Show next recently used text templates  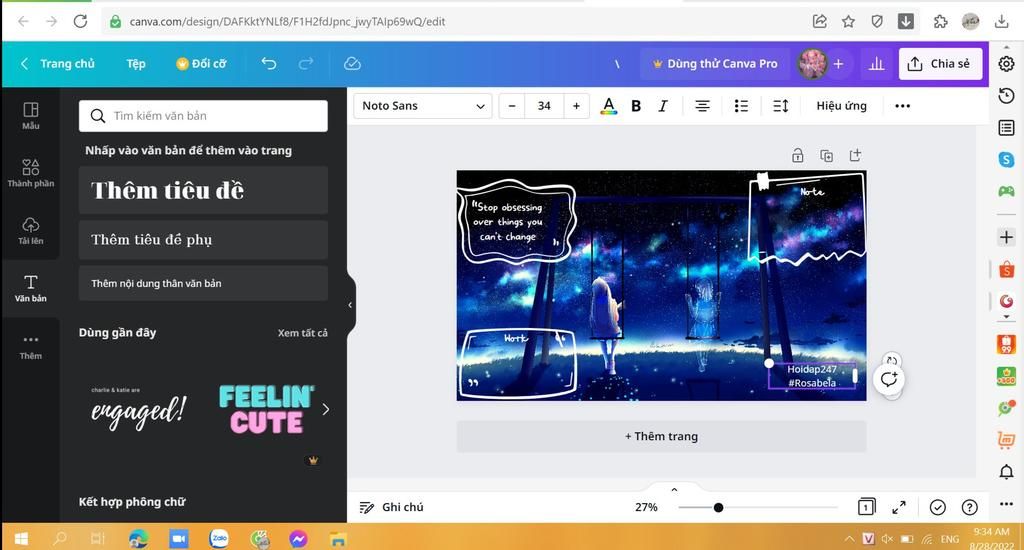click(325, 410)
